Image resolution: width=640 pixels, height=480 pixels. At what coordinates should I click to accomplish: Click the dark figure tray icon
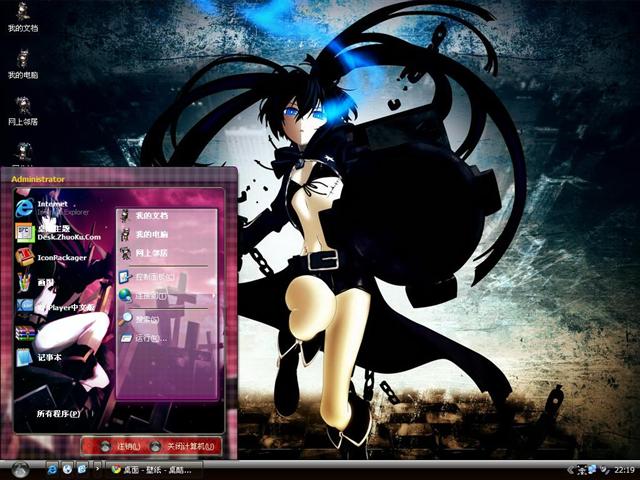(582, 470)
